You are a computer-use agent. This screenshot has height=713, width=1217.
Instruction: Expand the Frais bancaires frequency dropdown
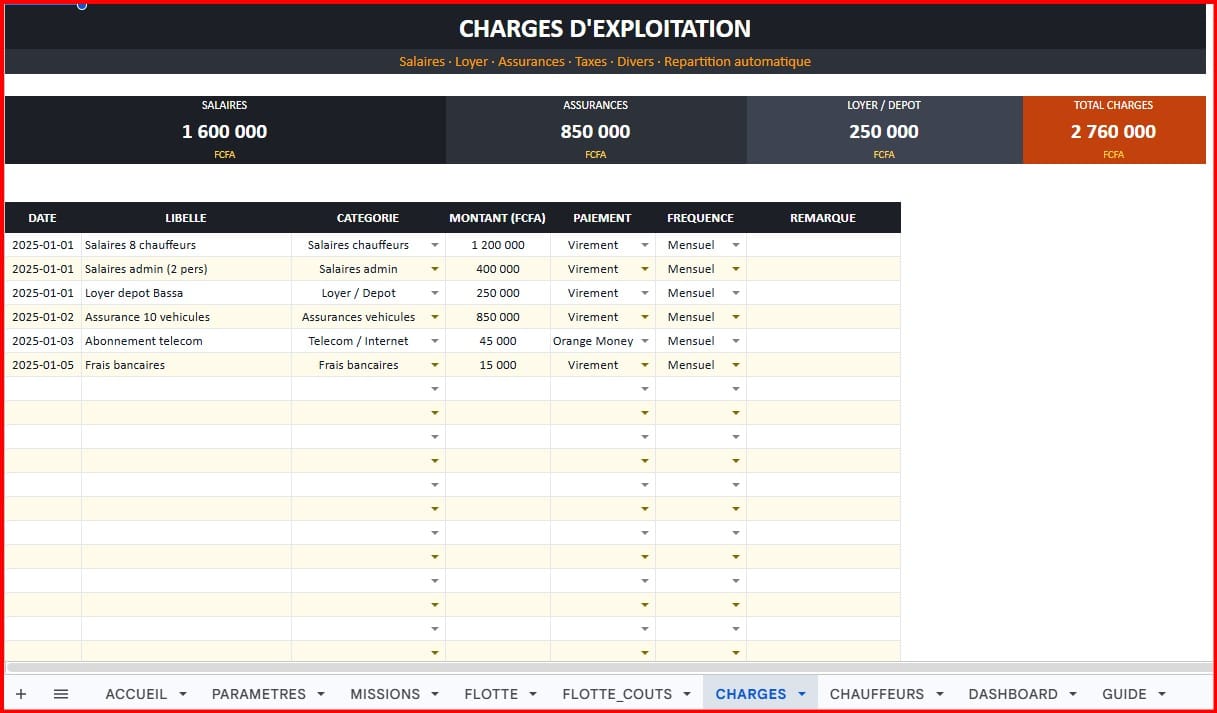736,365
